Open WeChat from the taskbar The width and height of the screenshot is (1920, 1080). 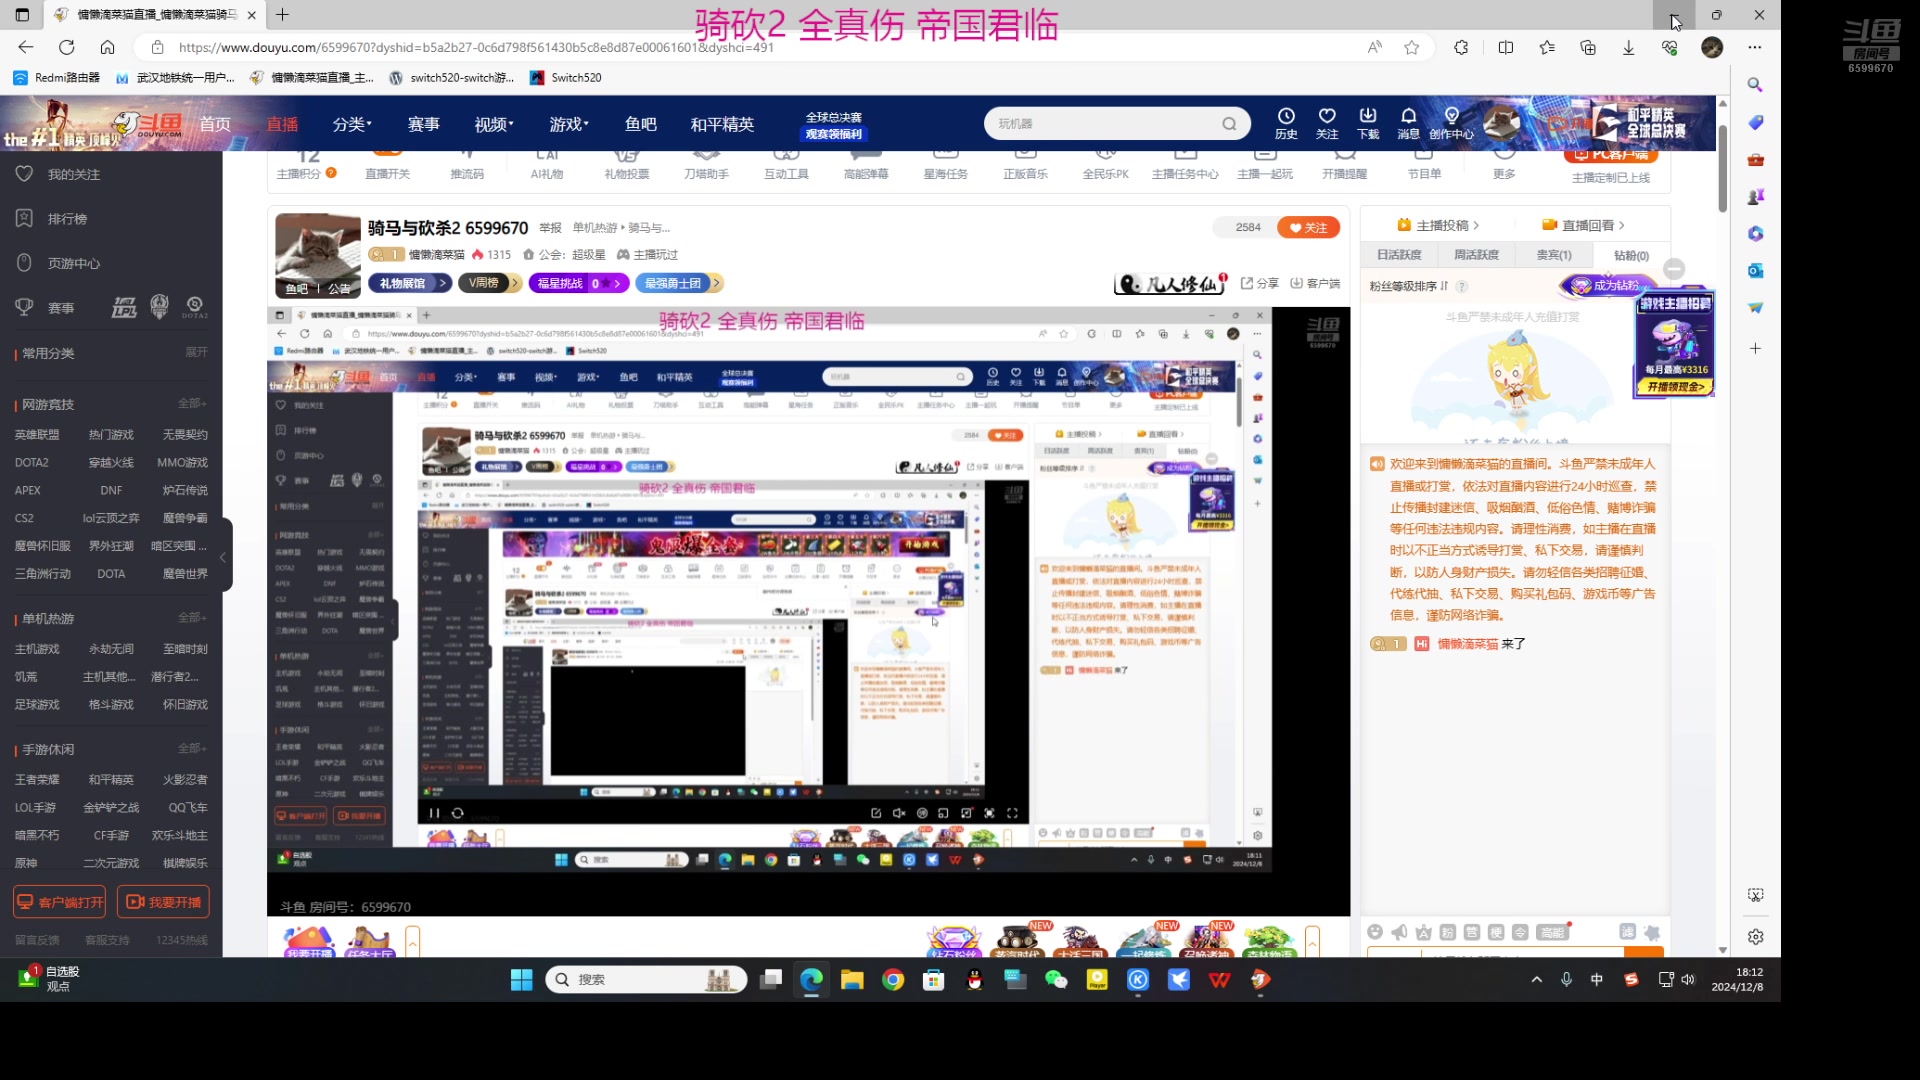1056,980
